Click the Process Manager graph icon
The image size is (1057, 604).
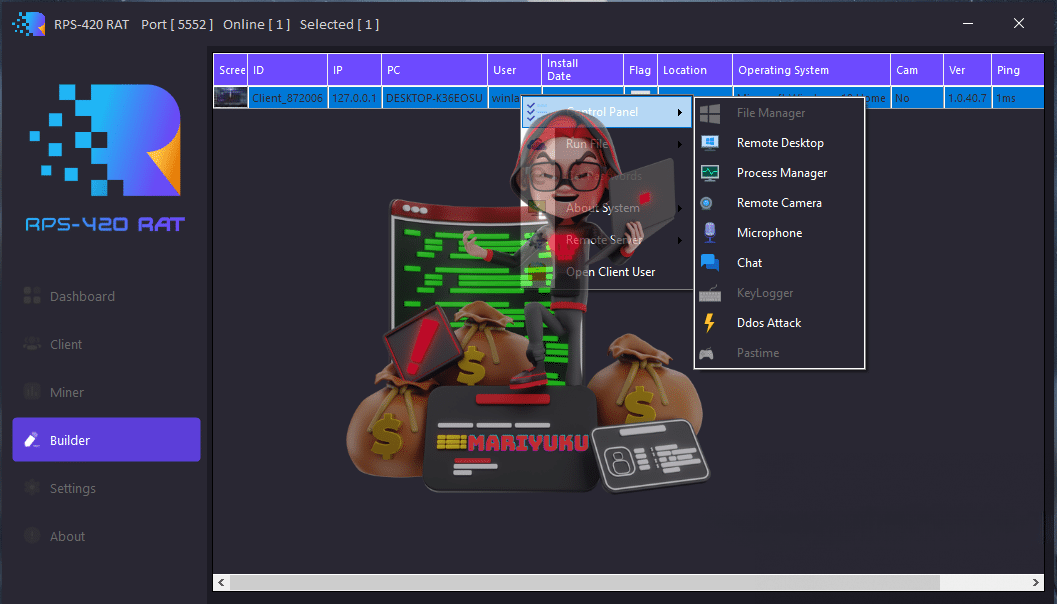tap(710, 173)
